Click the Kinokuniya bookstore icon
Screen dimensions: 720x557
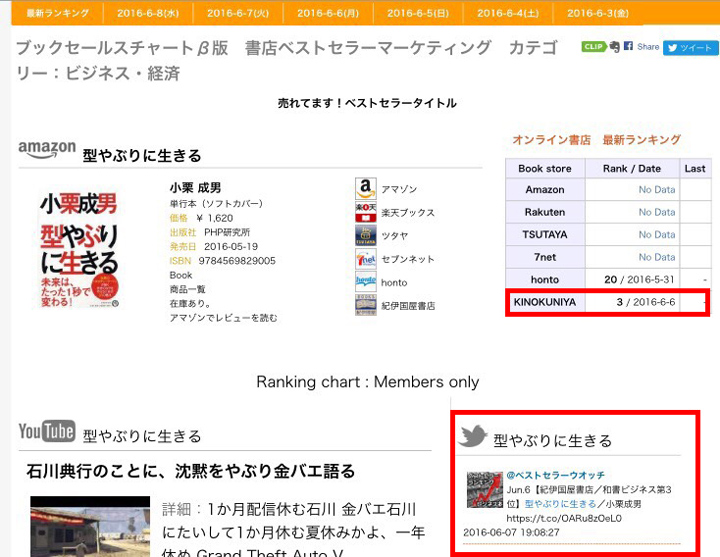[365, 305]
